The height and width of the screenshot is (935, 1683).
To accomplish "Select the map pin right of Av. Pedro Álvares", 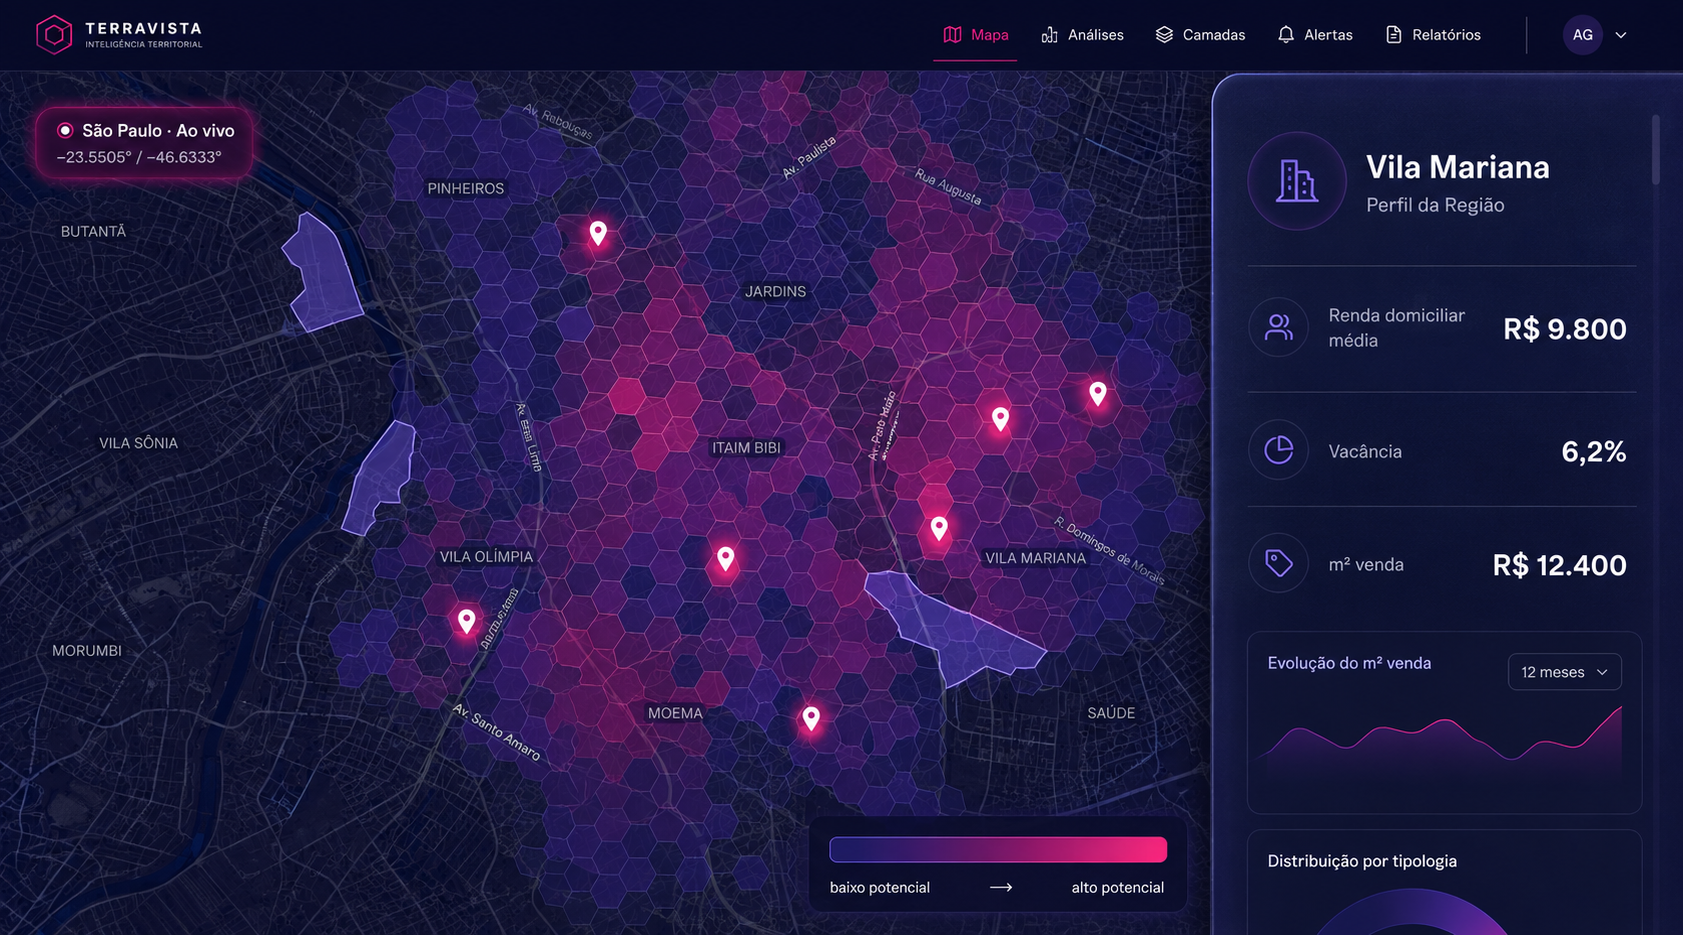I will [1000, 419].
